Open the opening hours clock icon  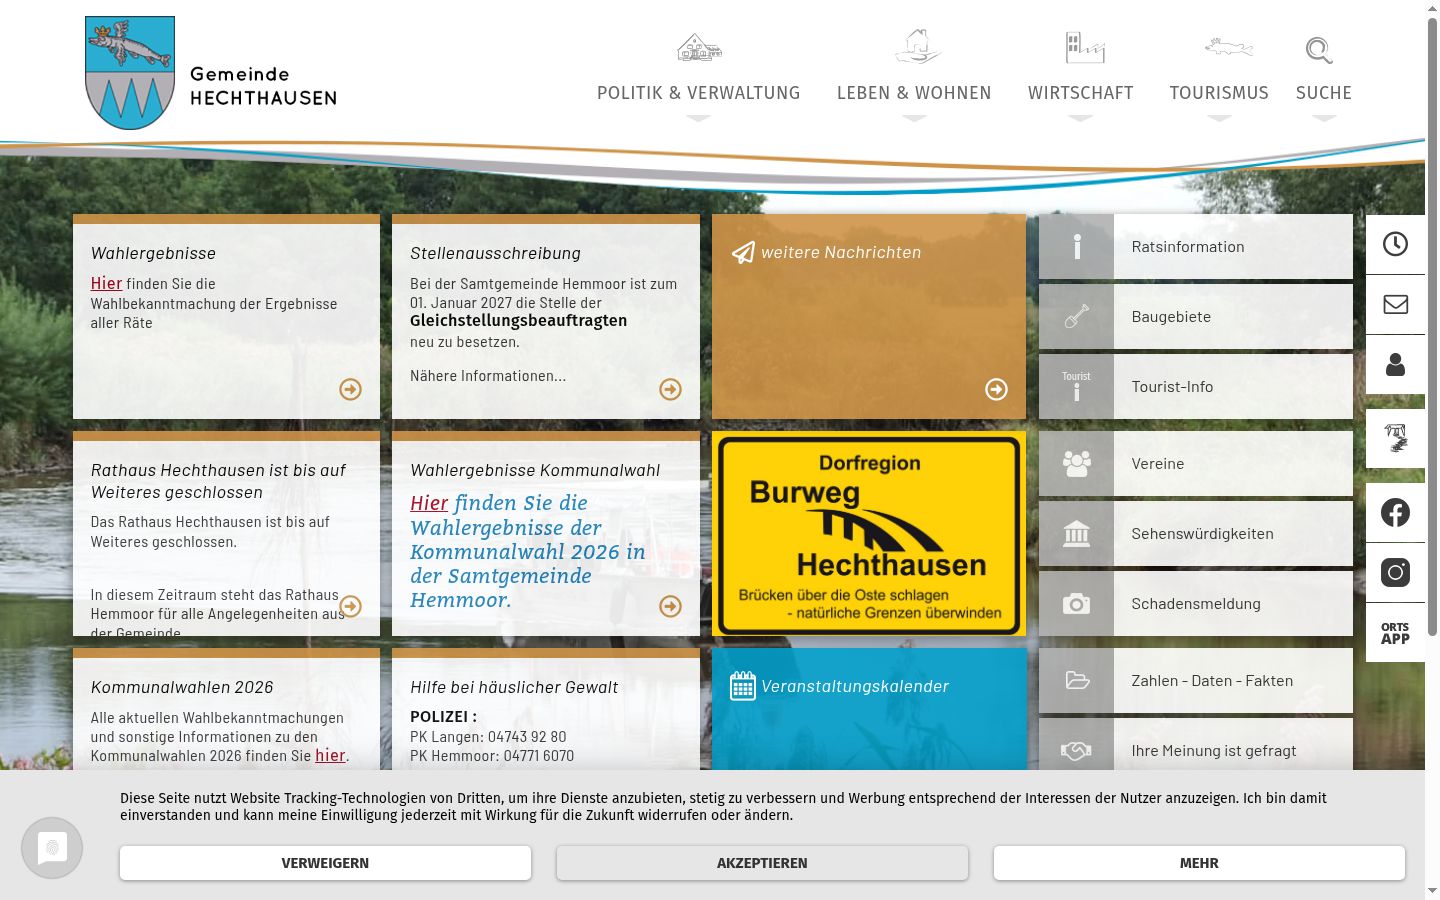(1395, 245)
